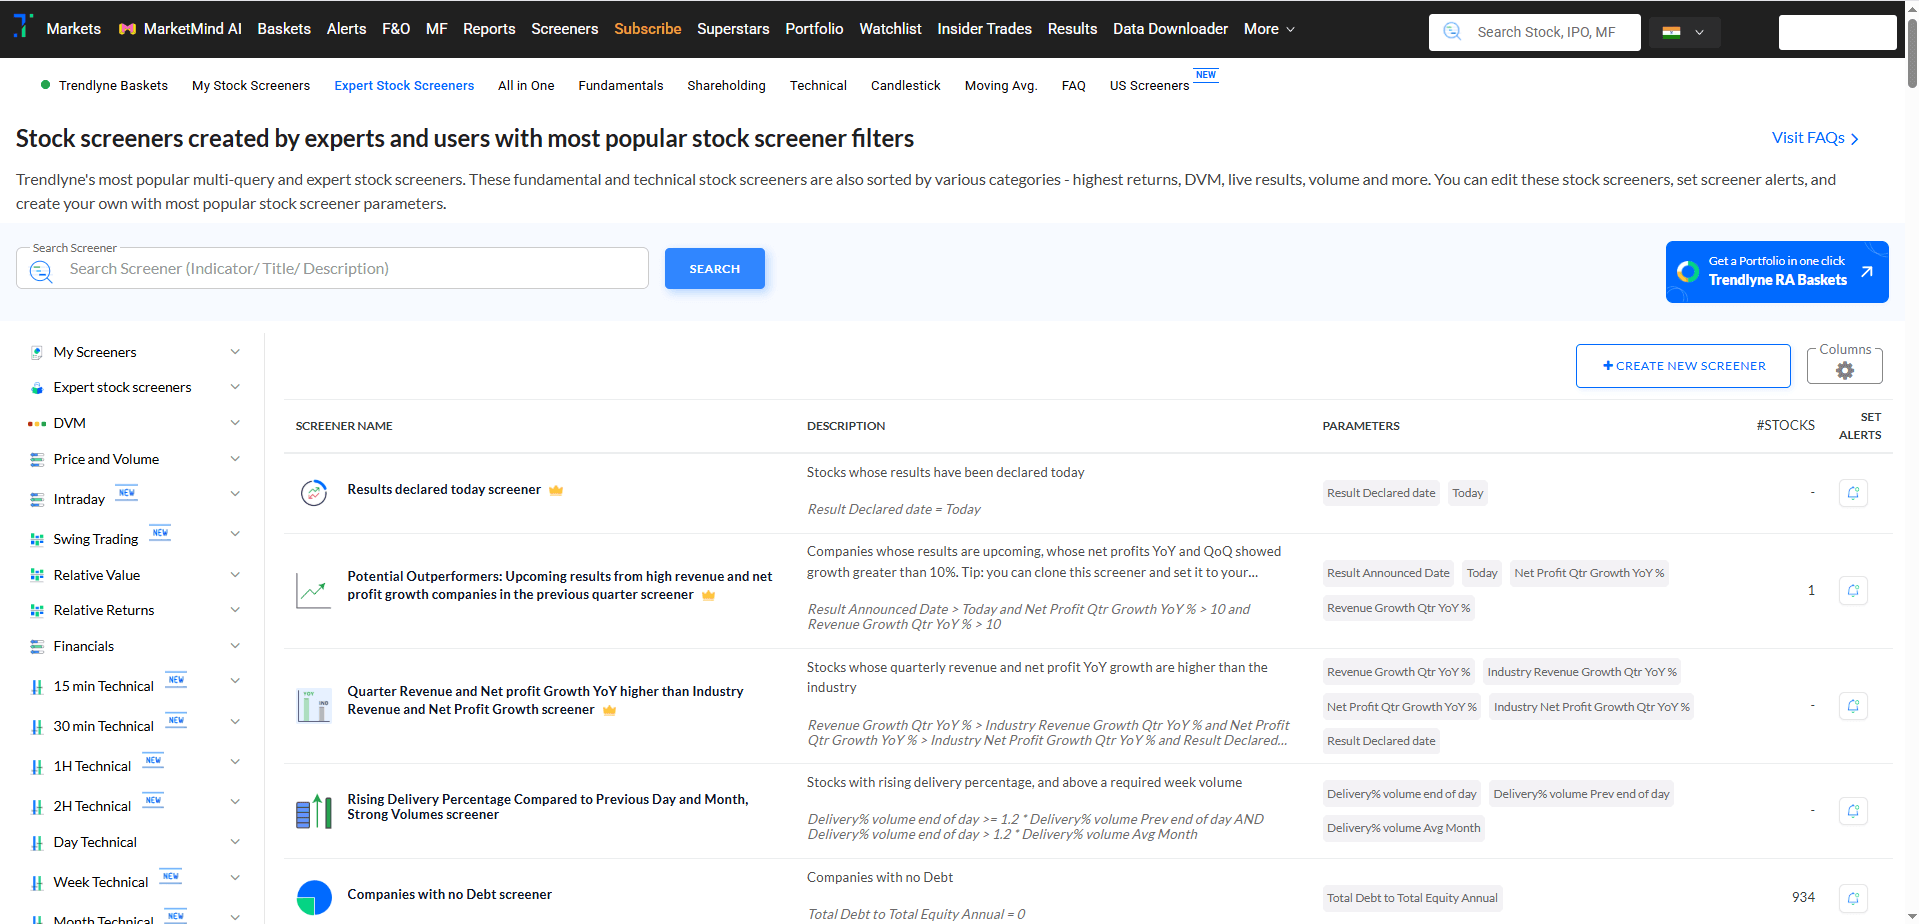Open the Visit FAQs link
The height and width of the screenshot is (924, 1919).
1814,138
